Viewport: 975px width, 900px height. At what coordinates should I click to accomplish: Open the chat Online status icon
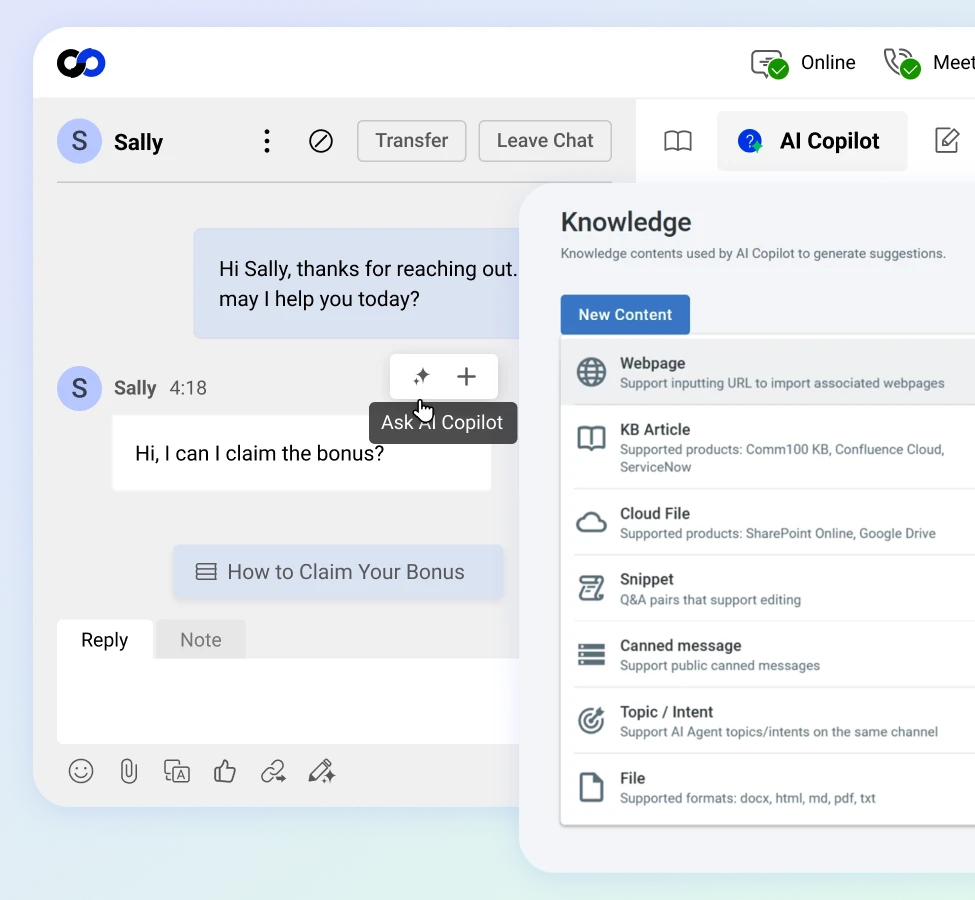pyautogui.click(x=770, y=63)
